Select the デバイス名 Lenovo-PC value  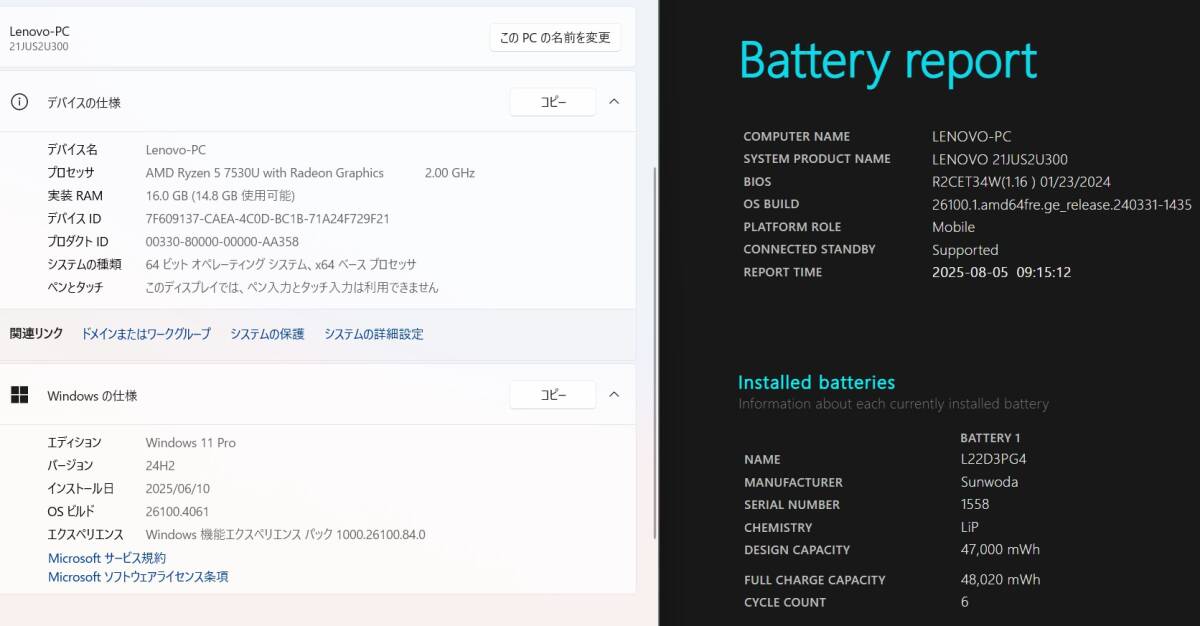pyautogui.click(x=176, y=150)
